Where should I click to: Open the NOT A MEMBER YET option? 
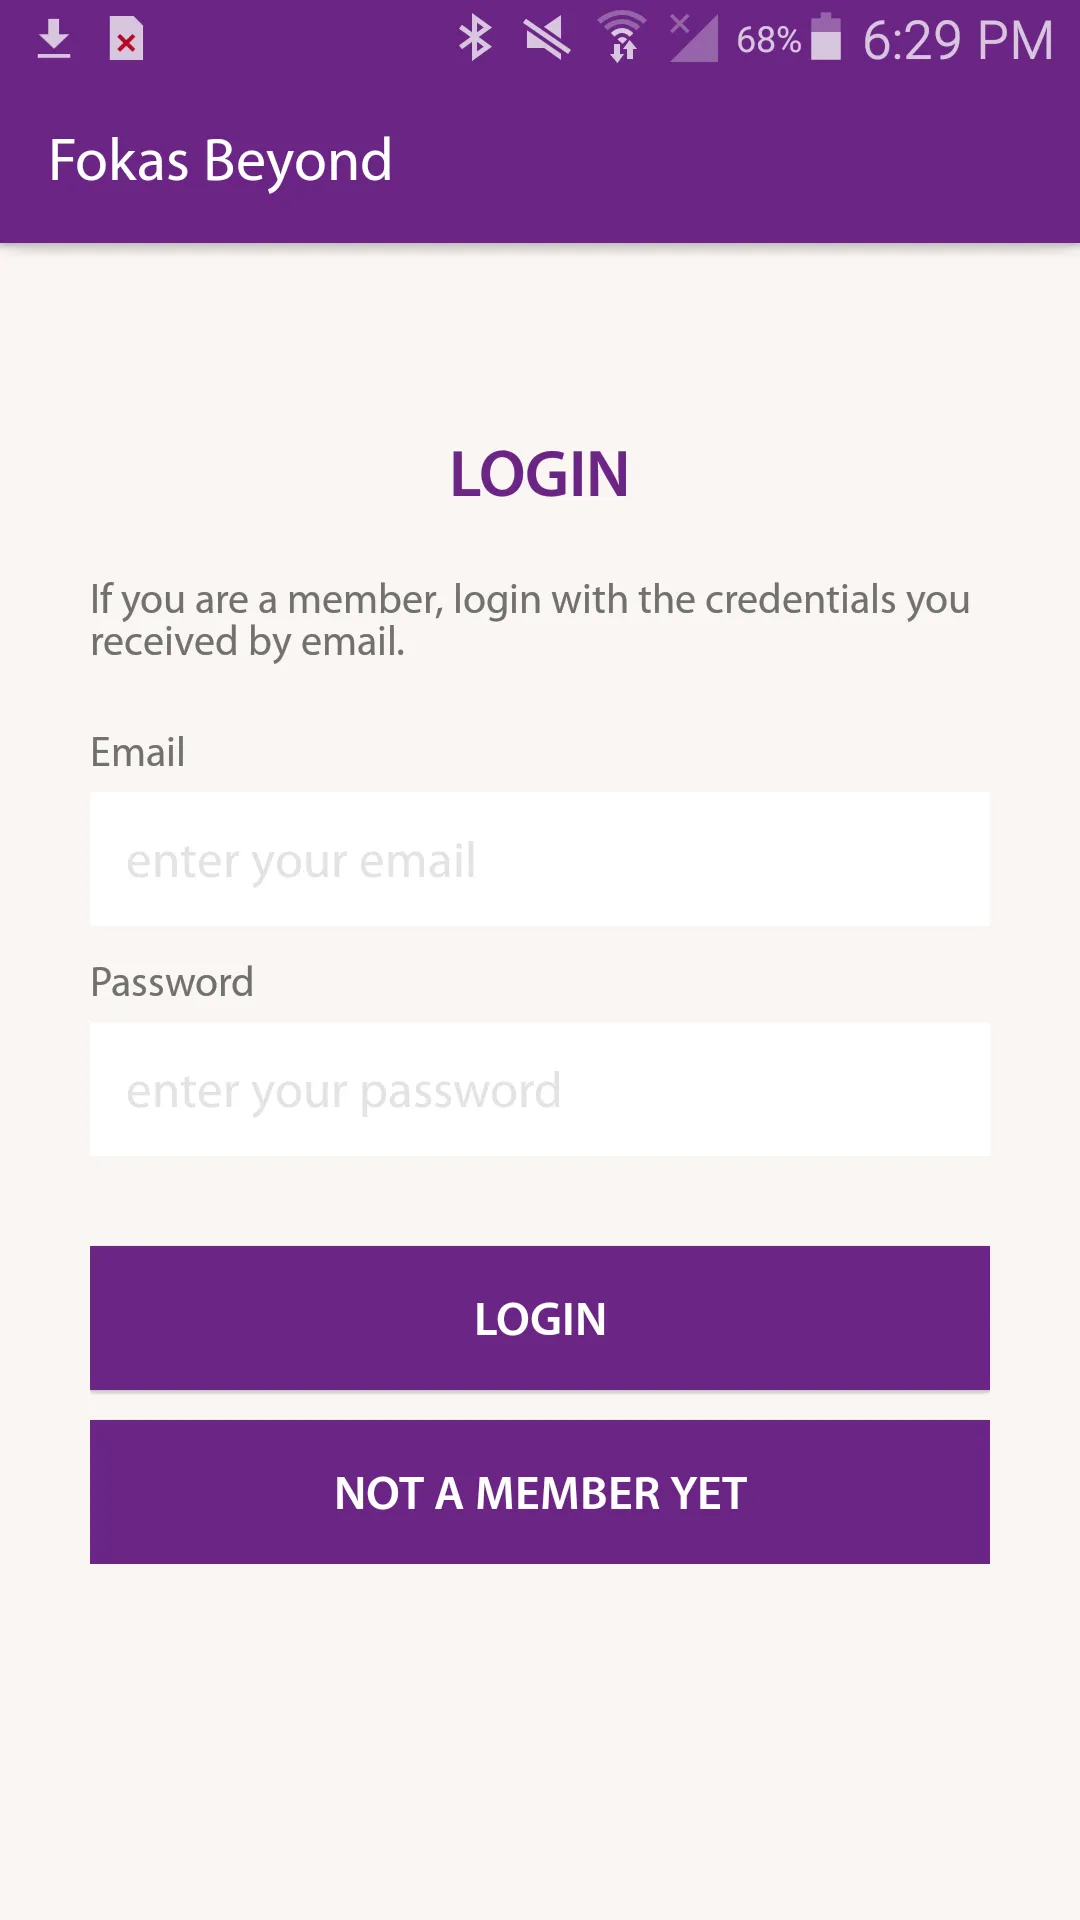click(540, 1492)
